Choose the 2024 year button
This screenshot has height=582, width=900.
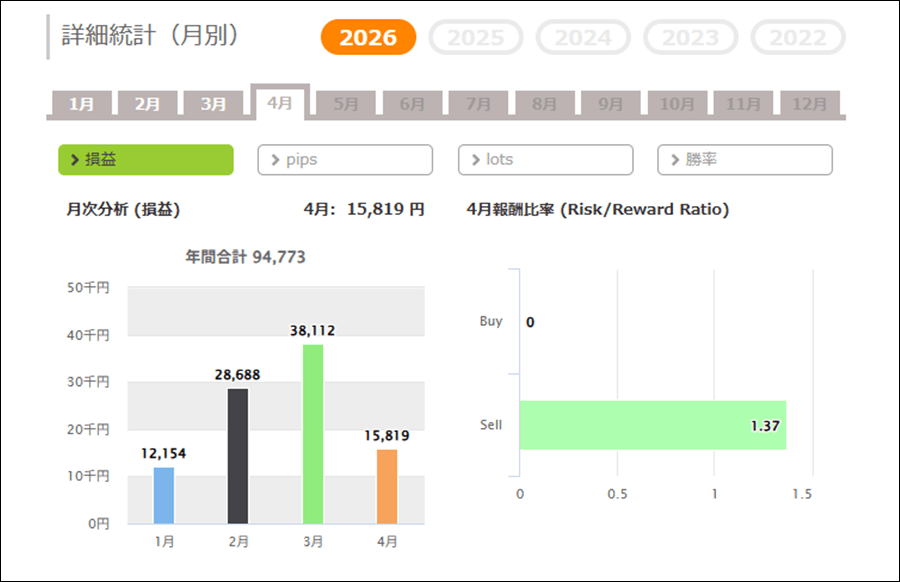click(583, 38)
